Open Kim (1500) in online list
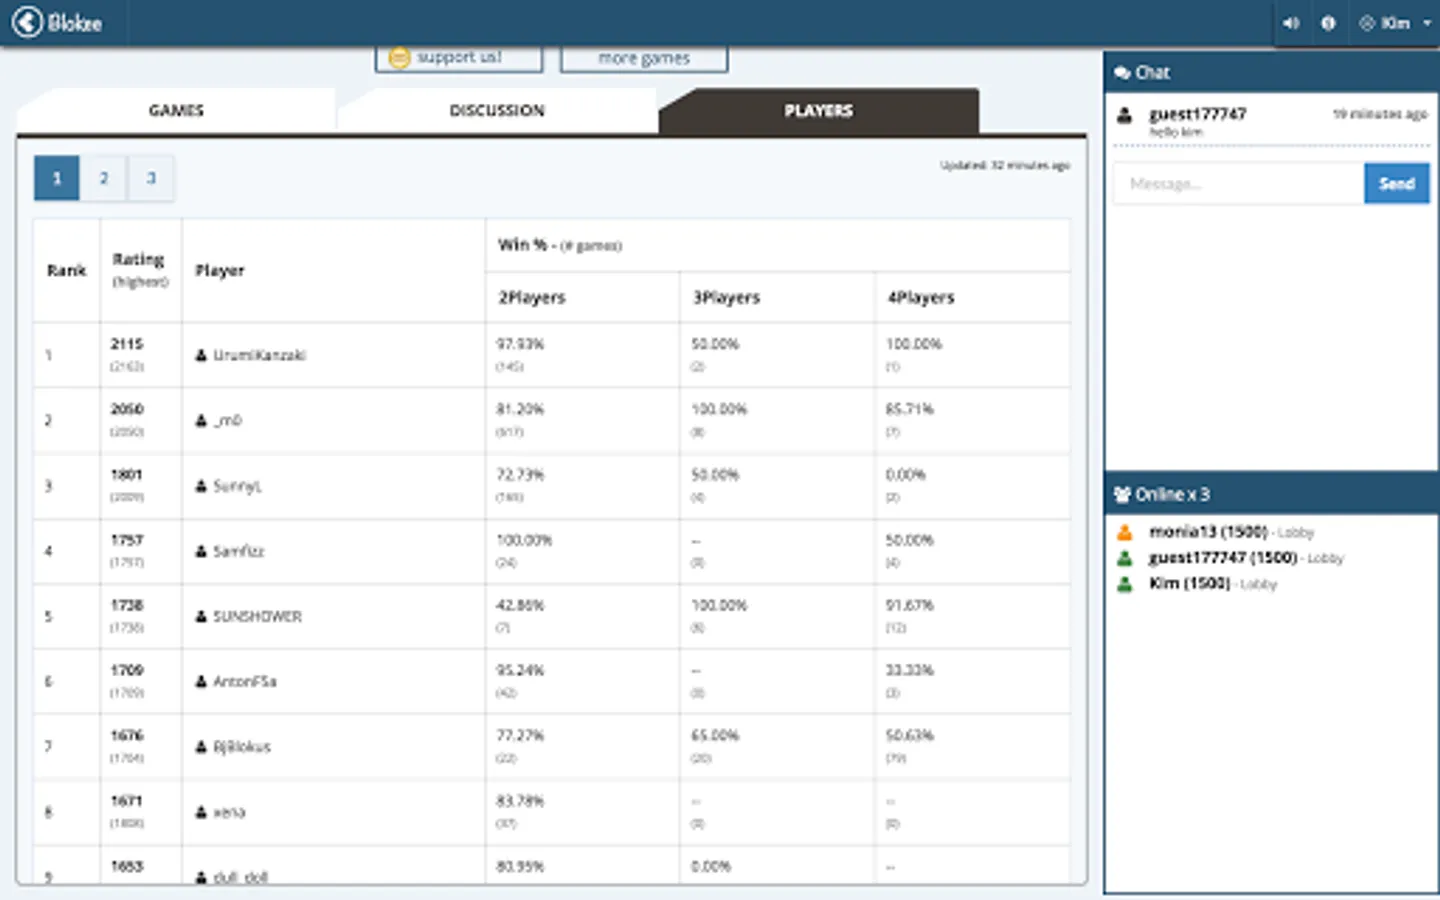Screen dimensions: 1440x900 coord(1189,584)
